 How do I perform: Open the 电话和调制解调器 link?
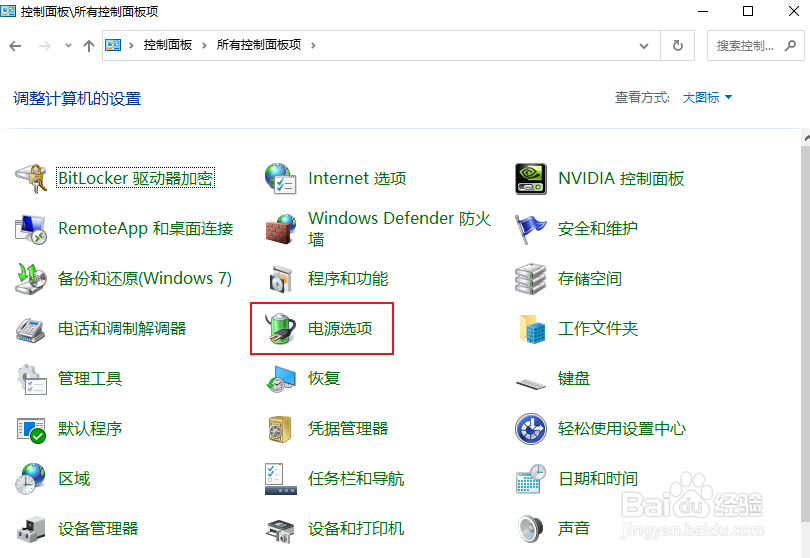pyautogui.click(x=122, y=329)
